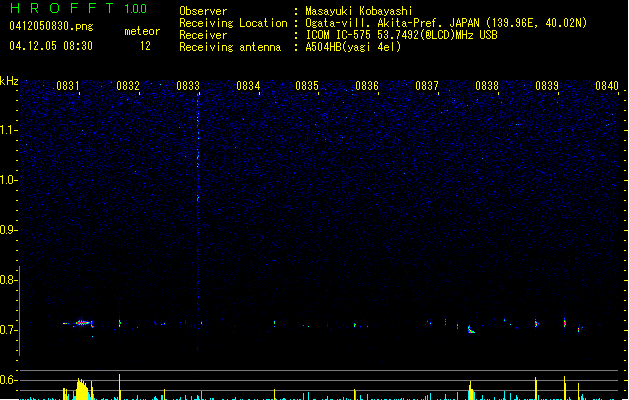Click the 0836 time marker
Image resolution: width=629 pixels, height=400 pixels.
[367, 86]
